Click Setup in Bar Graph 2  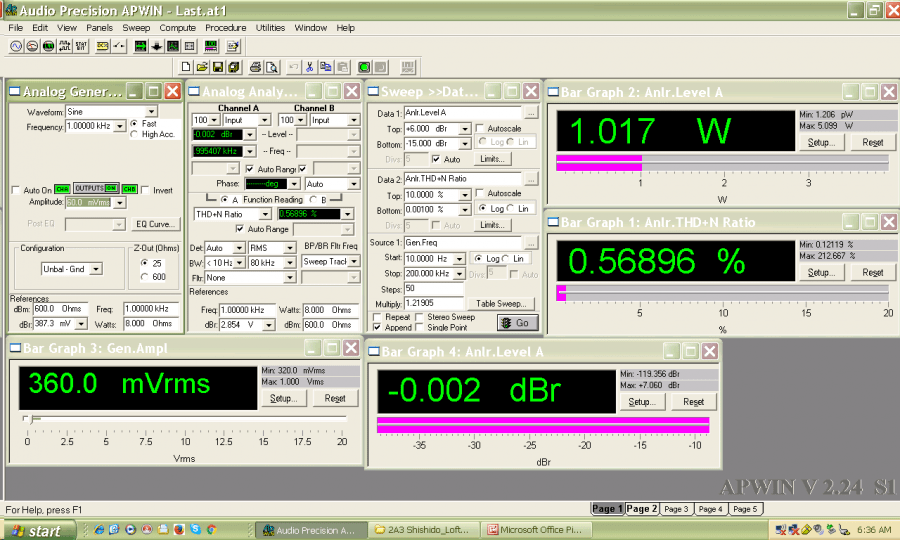(x=821, y=142)
